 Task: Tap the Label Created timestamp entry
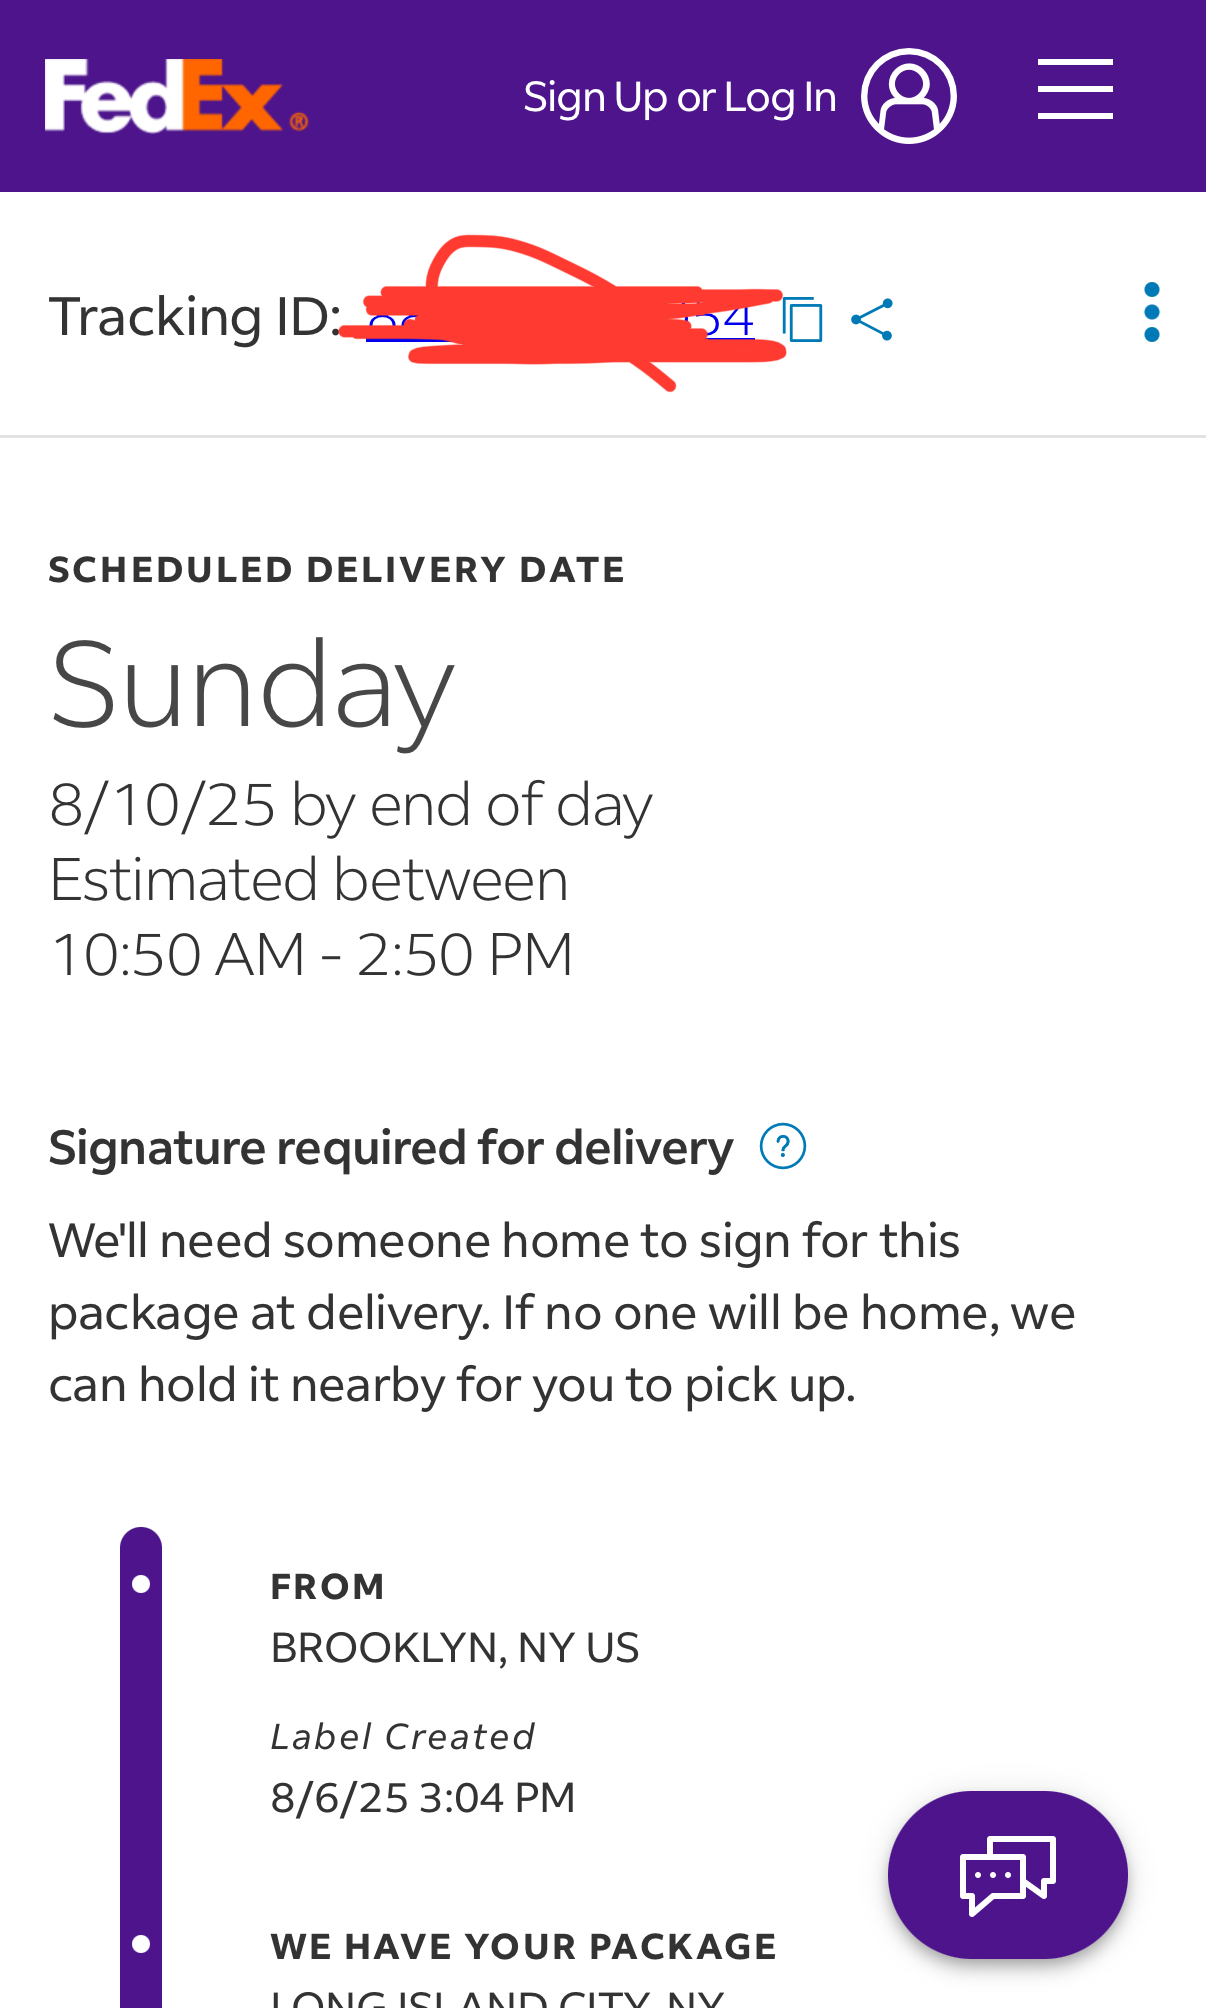[423, 1797]
